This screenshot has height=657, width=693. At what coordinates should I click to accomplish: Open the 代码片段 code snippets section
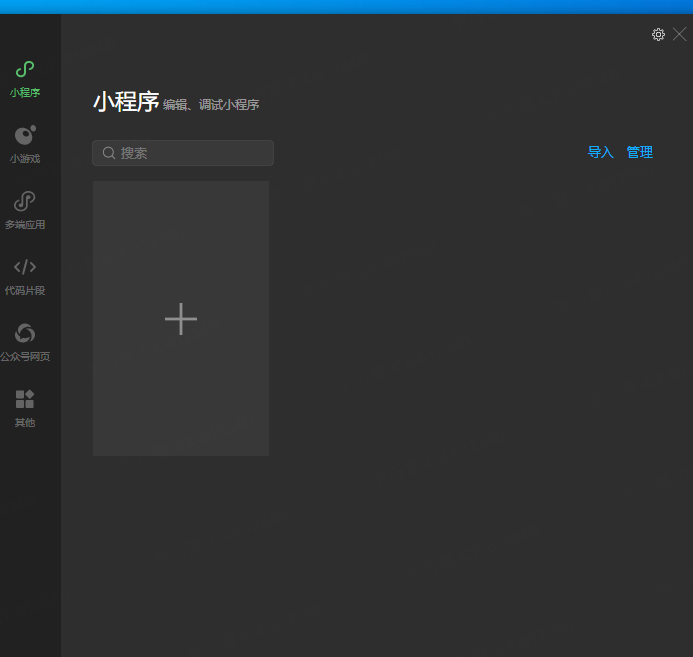[x=25, y=277]
